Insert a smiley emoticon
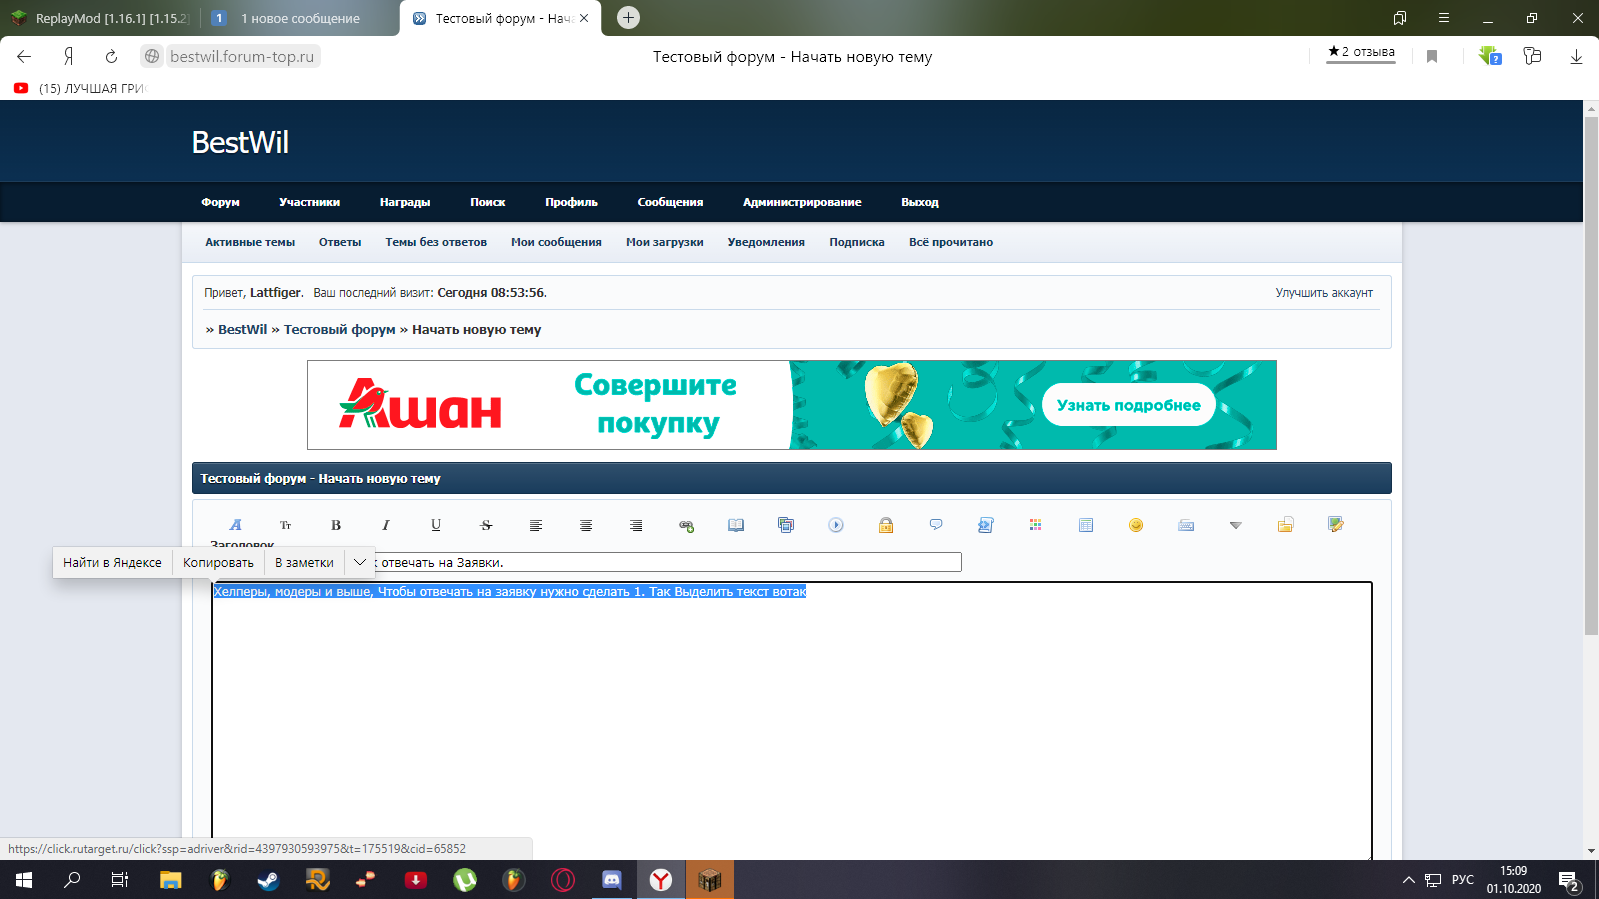 coord(1136,525)
